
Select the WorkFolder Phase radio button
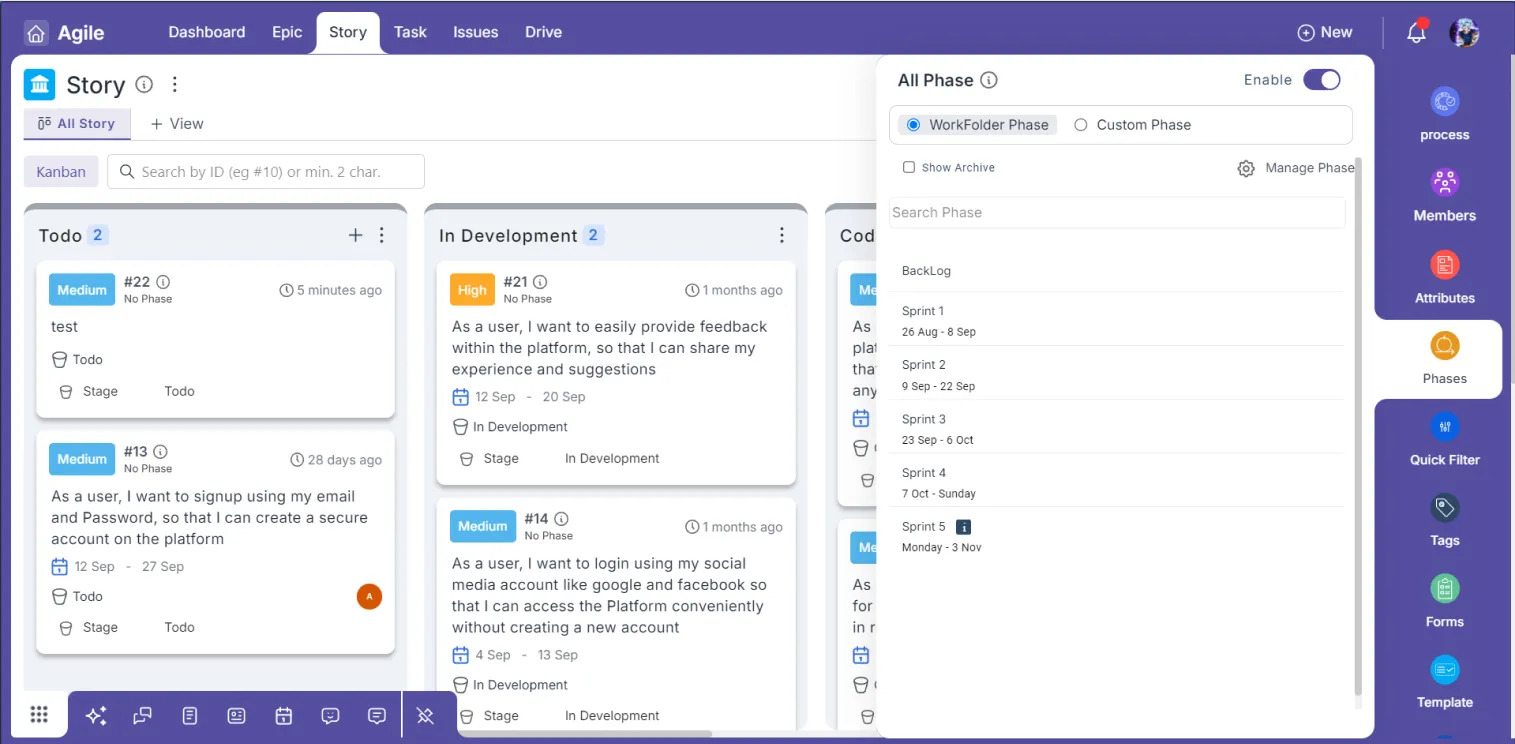[914, 125]
